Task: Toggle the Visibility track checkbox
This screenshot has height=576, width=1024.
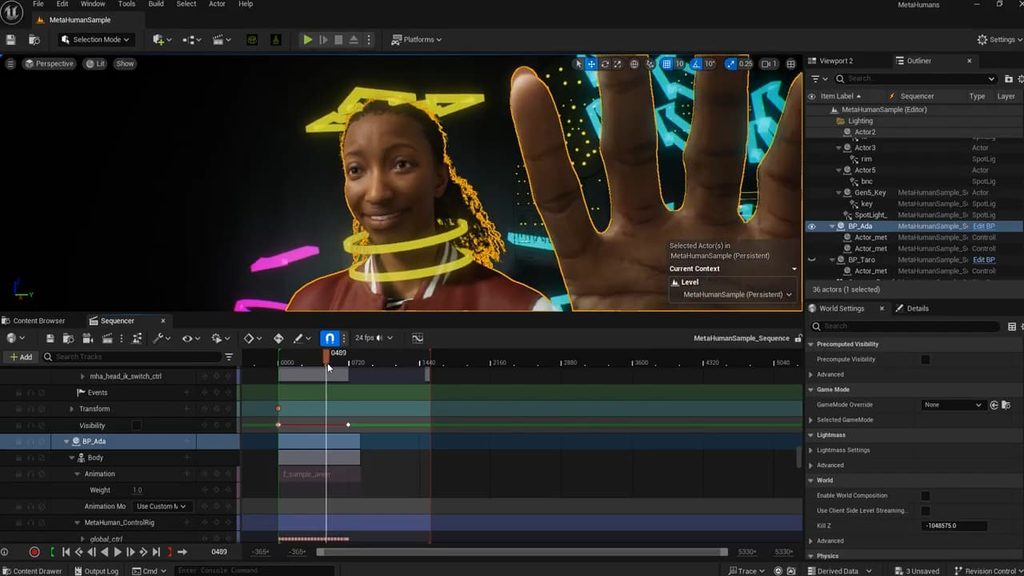Action: [136, 425]
